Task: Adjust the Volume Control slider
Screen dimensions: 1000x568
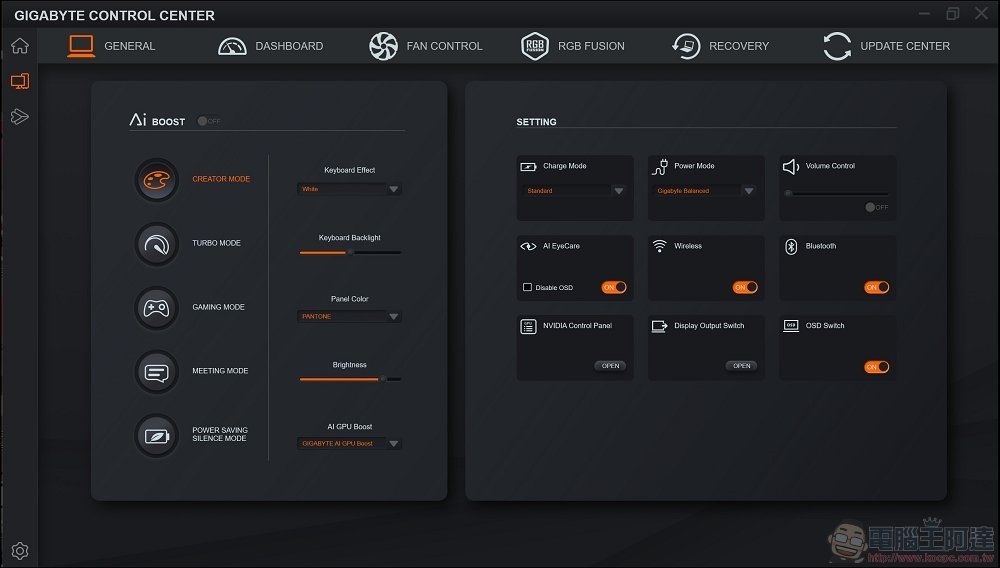Action: click(836, 193)
